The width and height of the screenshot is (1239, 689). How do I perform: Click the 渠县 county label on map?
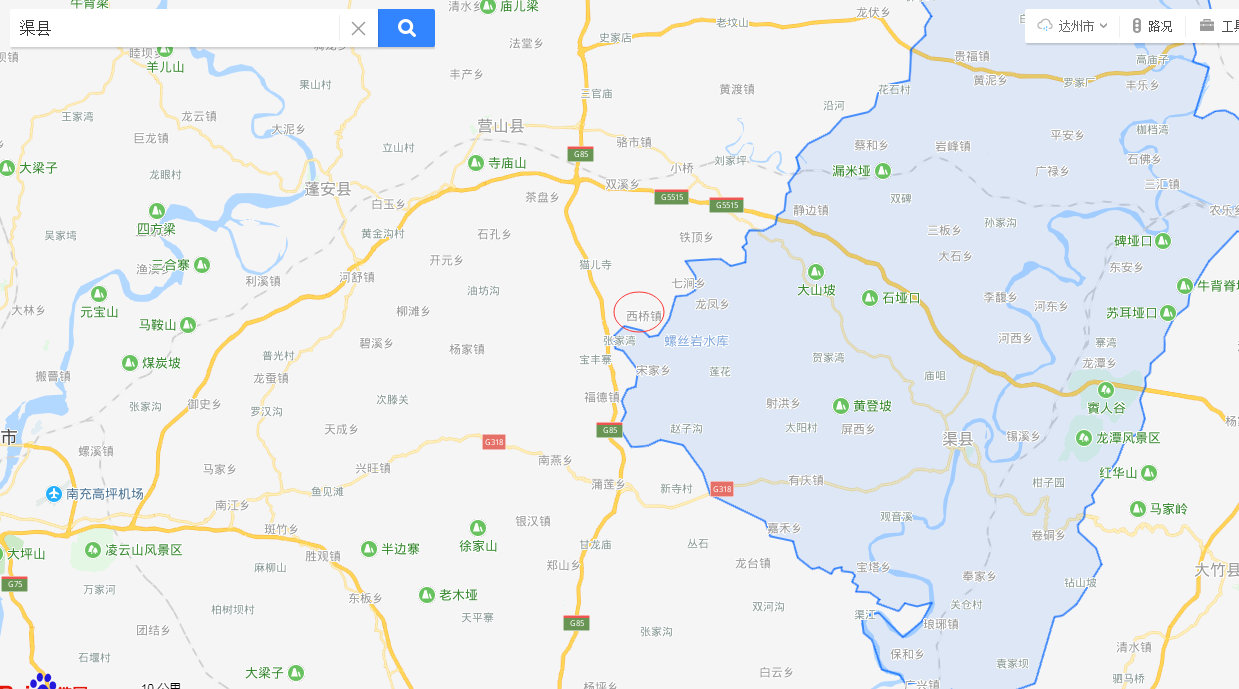(958, 439)
